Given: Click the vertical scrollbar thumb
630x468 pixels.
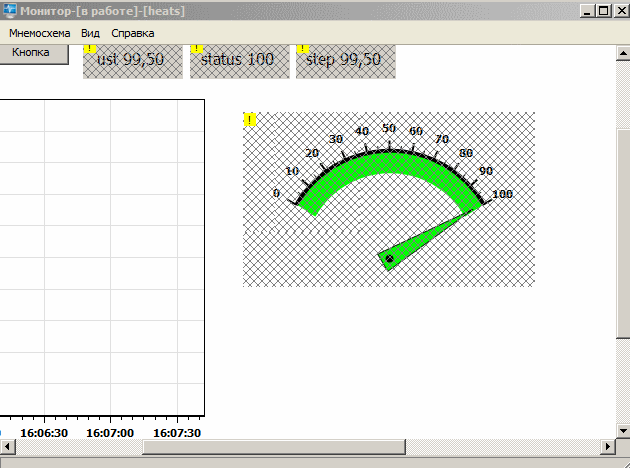Looking at the screenshot, I should coord(623,234).
